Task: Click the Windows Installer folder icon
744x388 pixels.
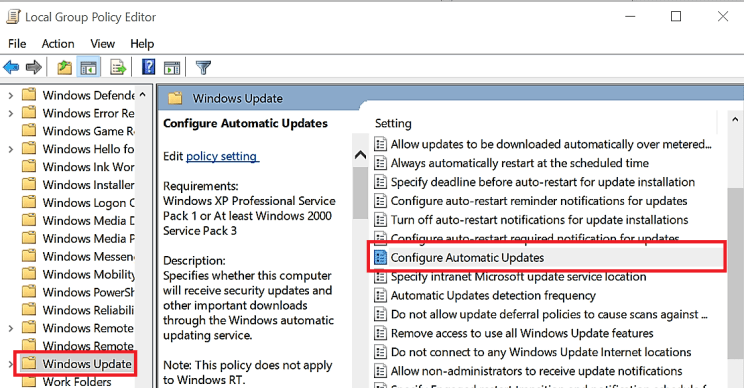Action: pos(29,184)
